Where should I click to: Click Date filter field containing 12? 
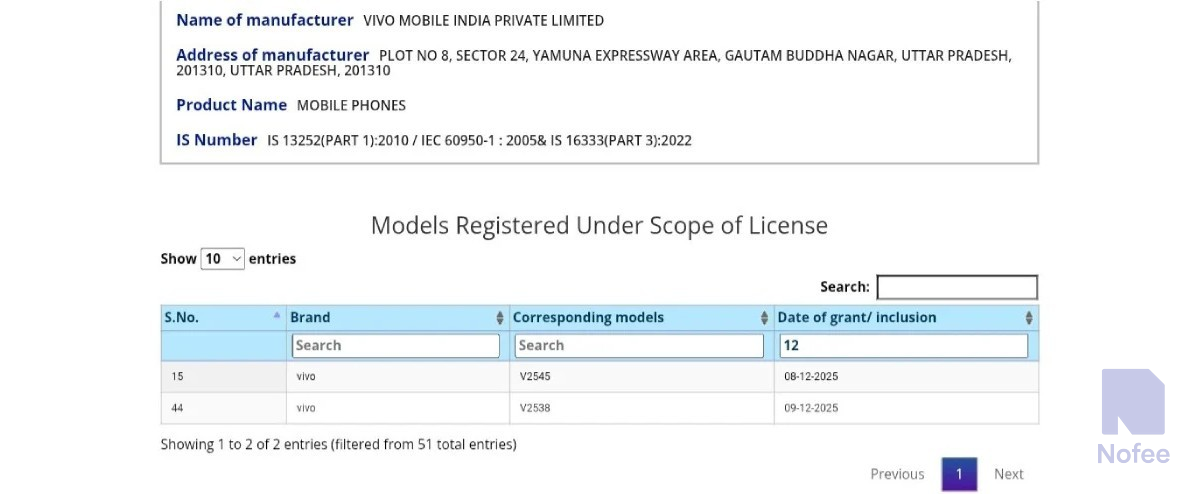coord(902,345)
